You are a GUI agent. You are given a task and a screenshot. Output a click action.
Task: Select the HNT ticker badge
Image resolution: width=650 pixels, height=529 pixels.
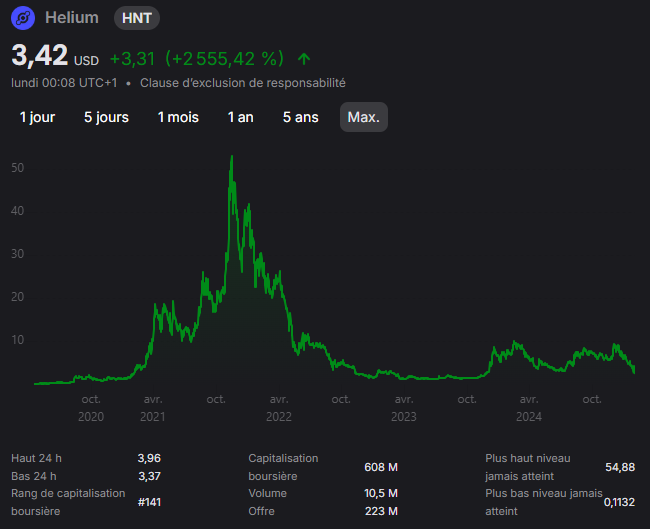pyautogui.click(x=137, y=18)
